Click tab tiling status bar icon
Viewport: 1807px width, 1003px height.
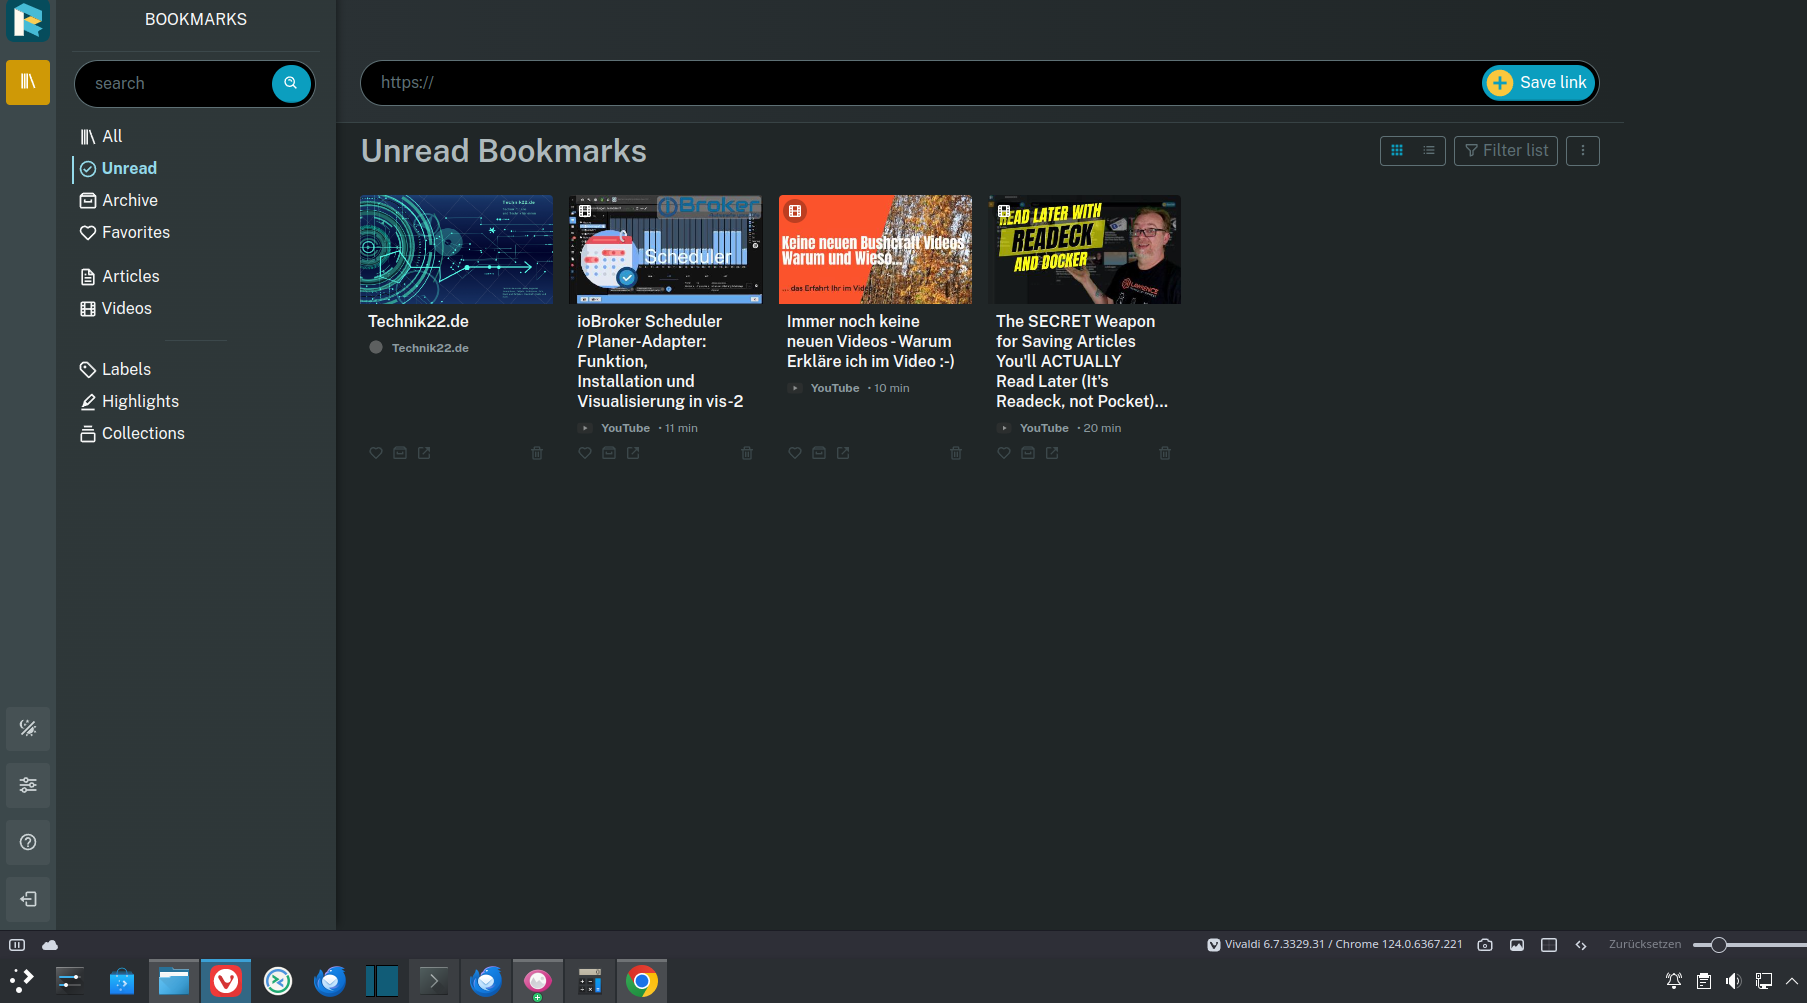(1549, 945)
